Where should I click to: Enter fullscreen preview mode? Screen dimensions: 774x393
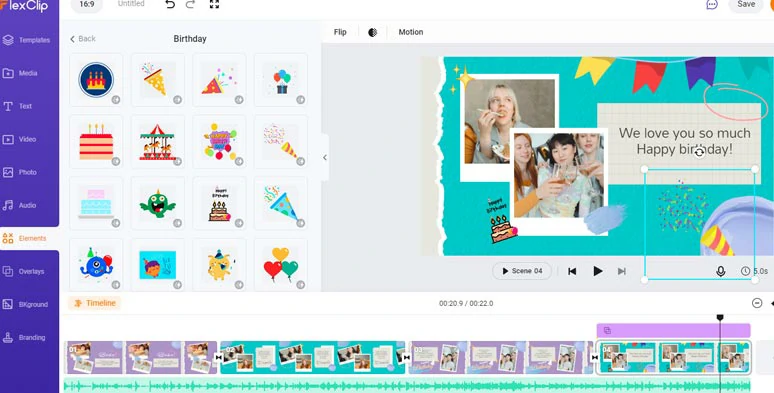click(214, 4)
